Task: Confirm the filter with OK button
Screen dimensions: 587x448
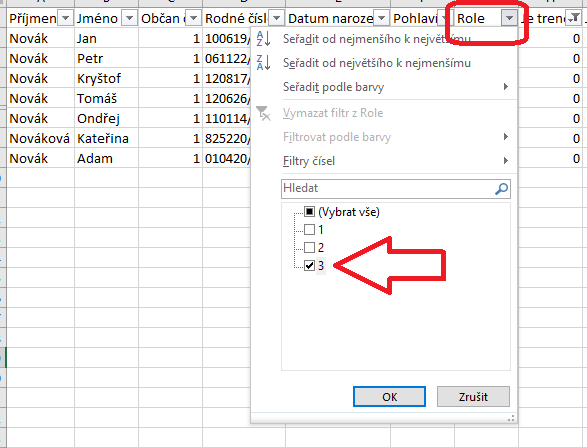Action: click(389, 396)
